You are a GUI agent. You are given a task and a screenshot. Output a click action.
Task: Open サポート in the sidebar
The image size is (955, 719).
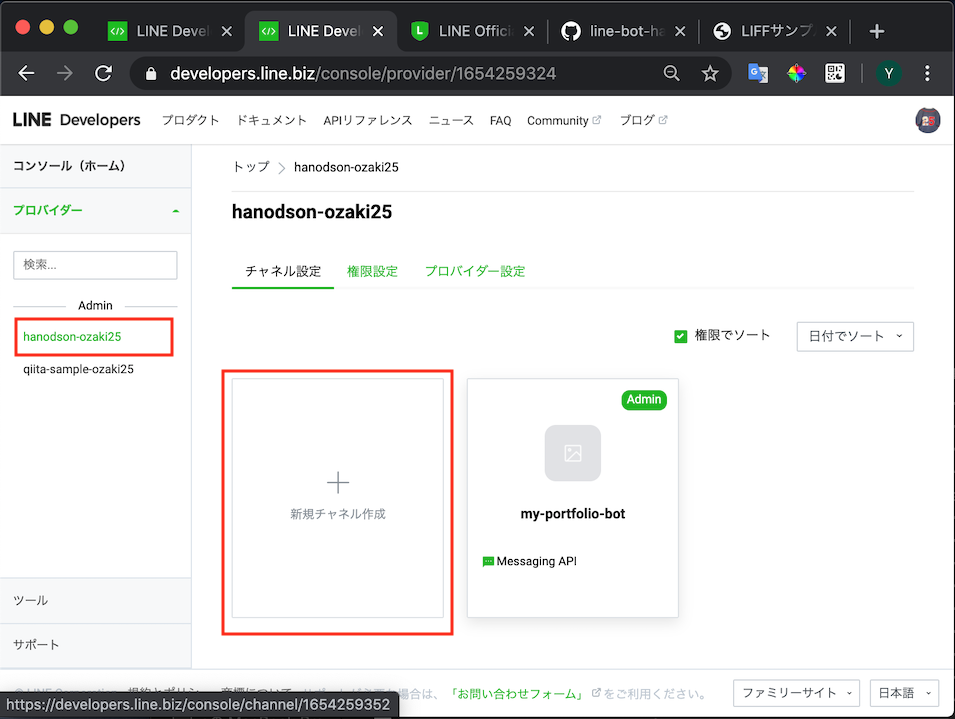click(x=96, y=645)
